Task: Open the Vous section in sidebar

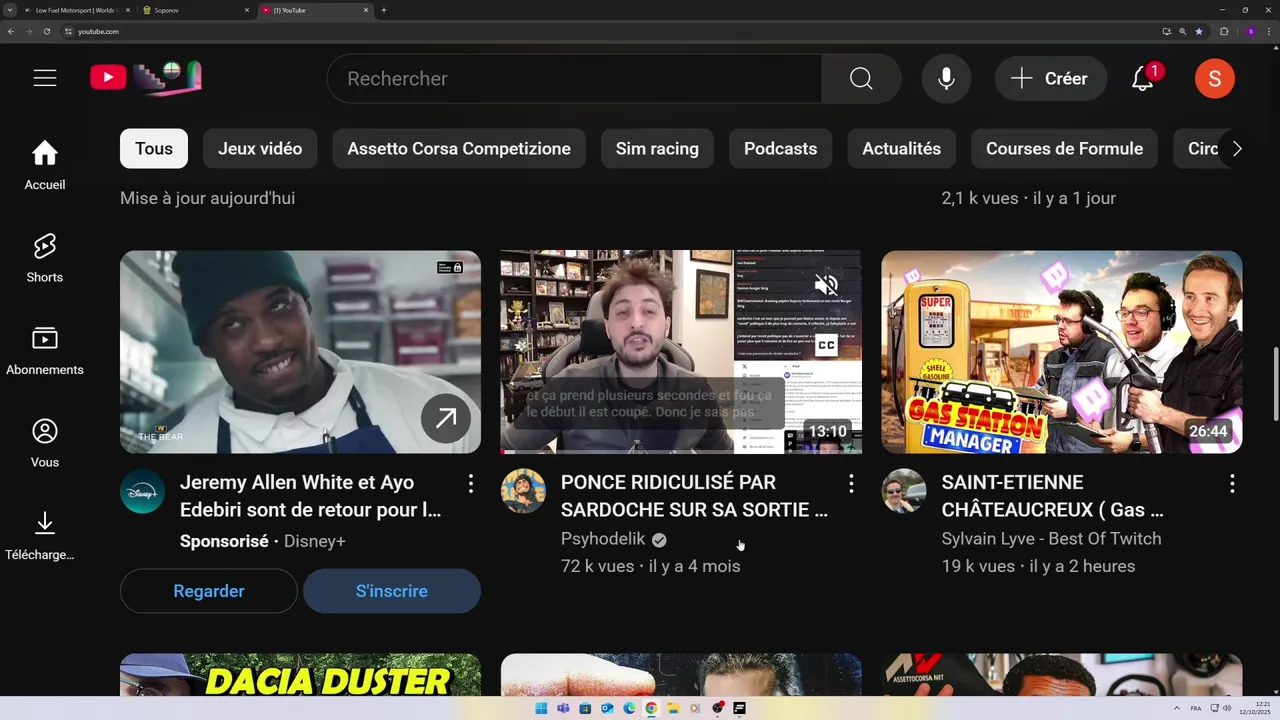Action: click(x=45, y=443)
